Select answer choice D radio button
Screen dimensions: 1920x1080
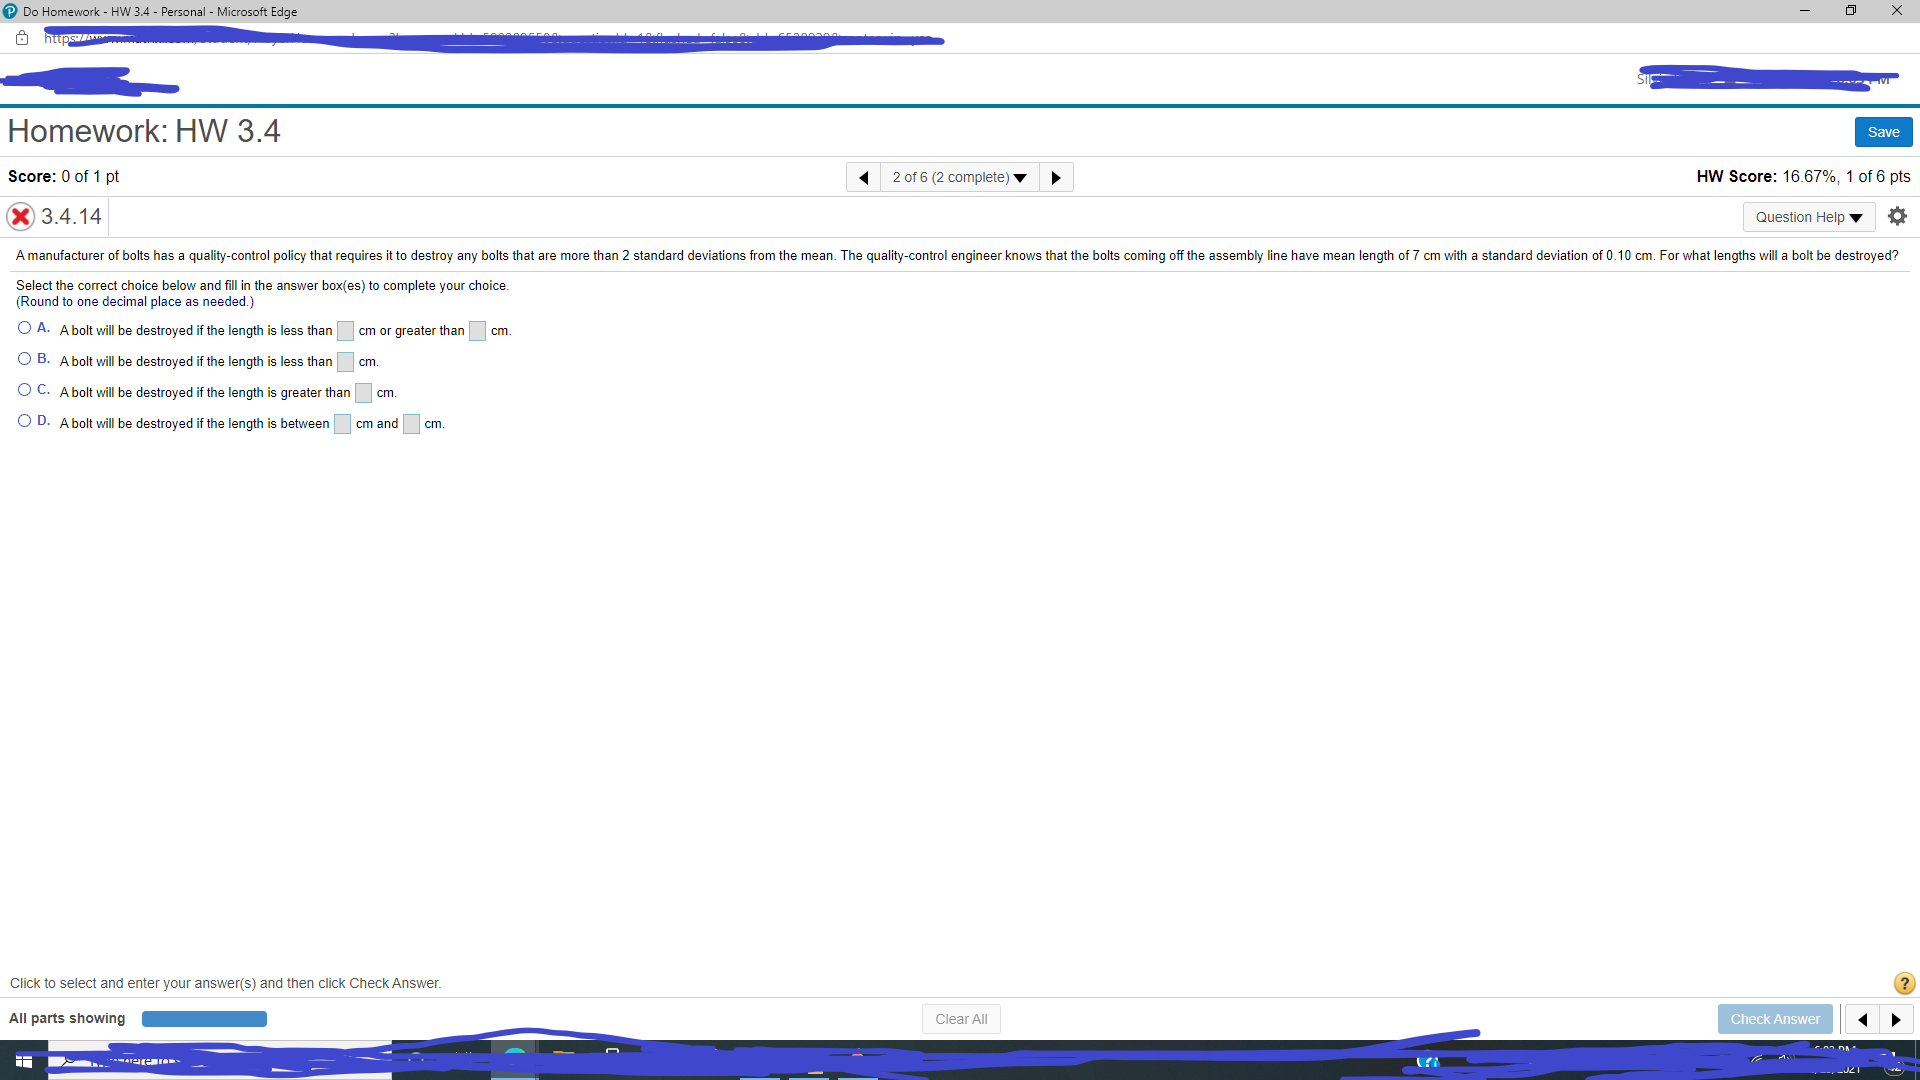point(23,420)
